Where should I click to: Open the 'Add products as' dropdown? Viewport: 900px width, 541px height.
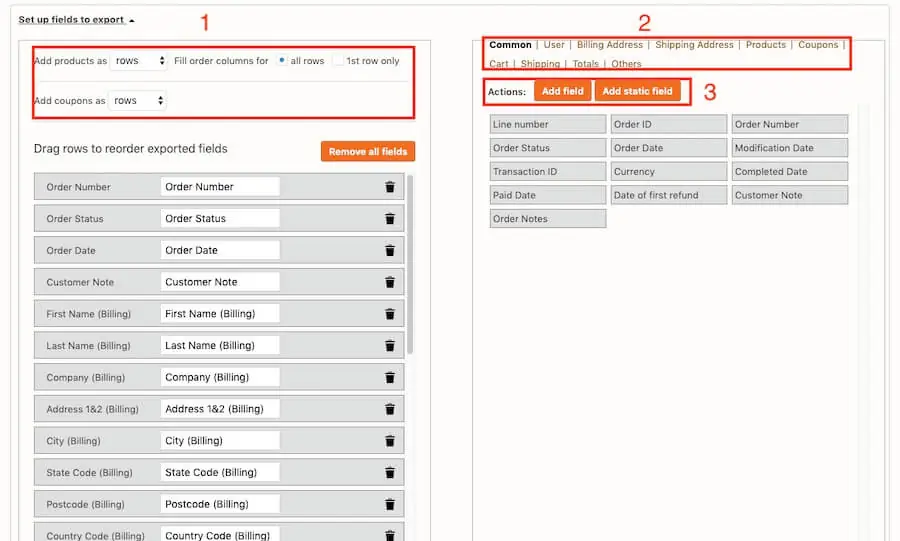click(x=138, y=61)
